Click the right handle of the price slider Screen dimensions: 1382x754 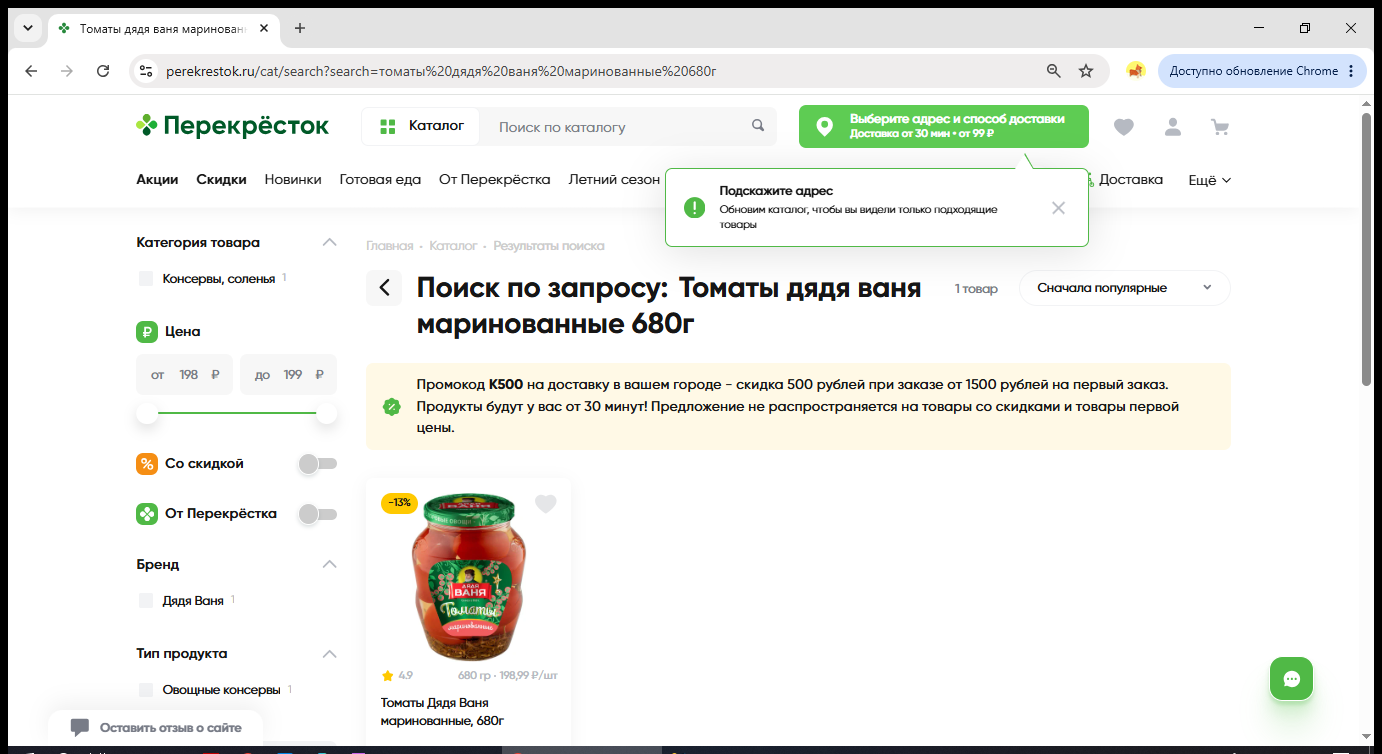click(x=327, y=413)
